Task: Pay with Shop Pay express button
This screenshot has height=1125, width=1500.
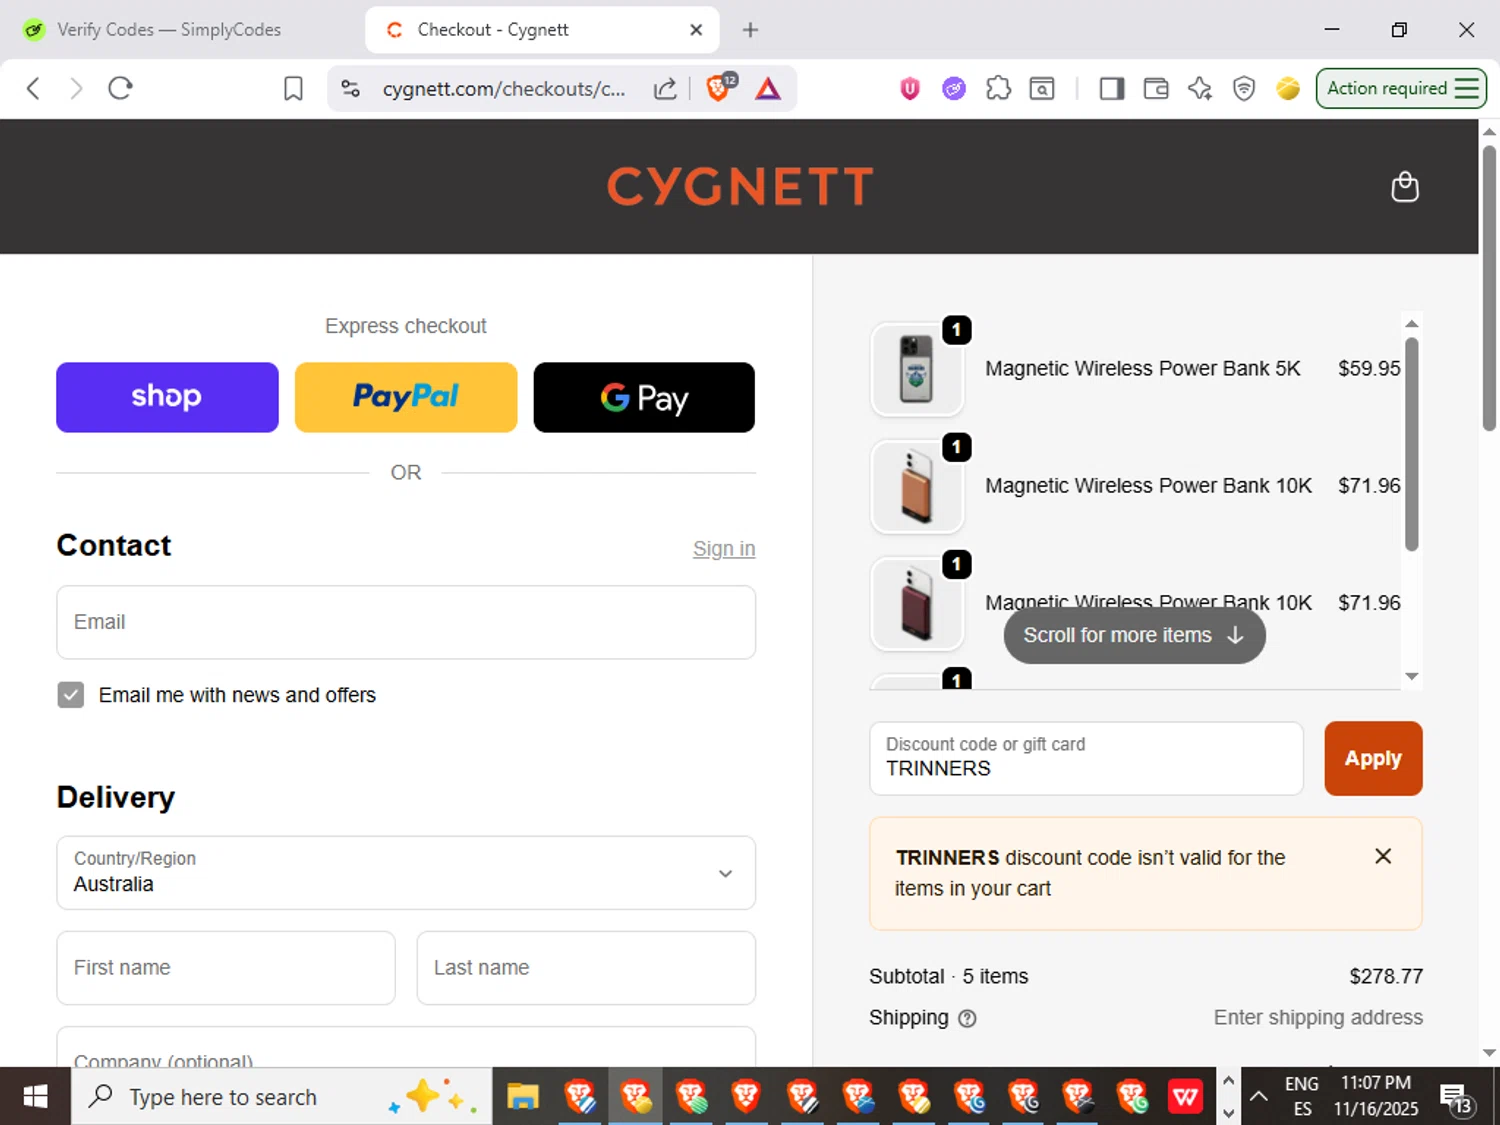Action: point(167,397)
